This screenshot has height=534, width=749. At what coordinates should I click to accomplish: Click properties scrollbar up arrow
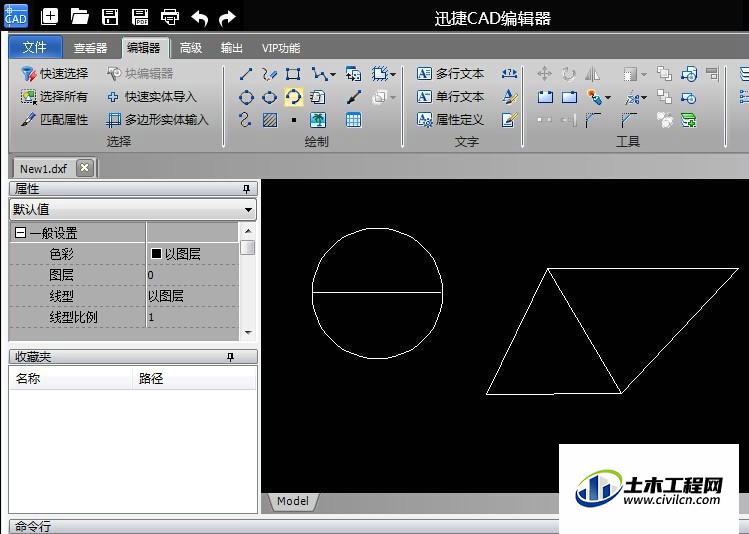coord(248,231)
